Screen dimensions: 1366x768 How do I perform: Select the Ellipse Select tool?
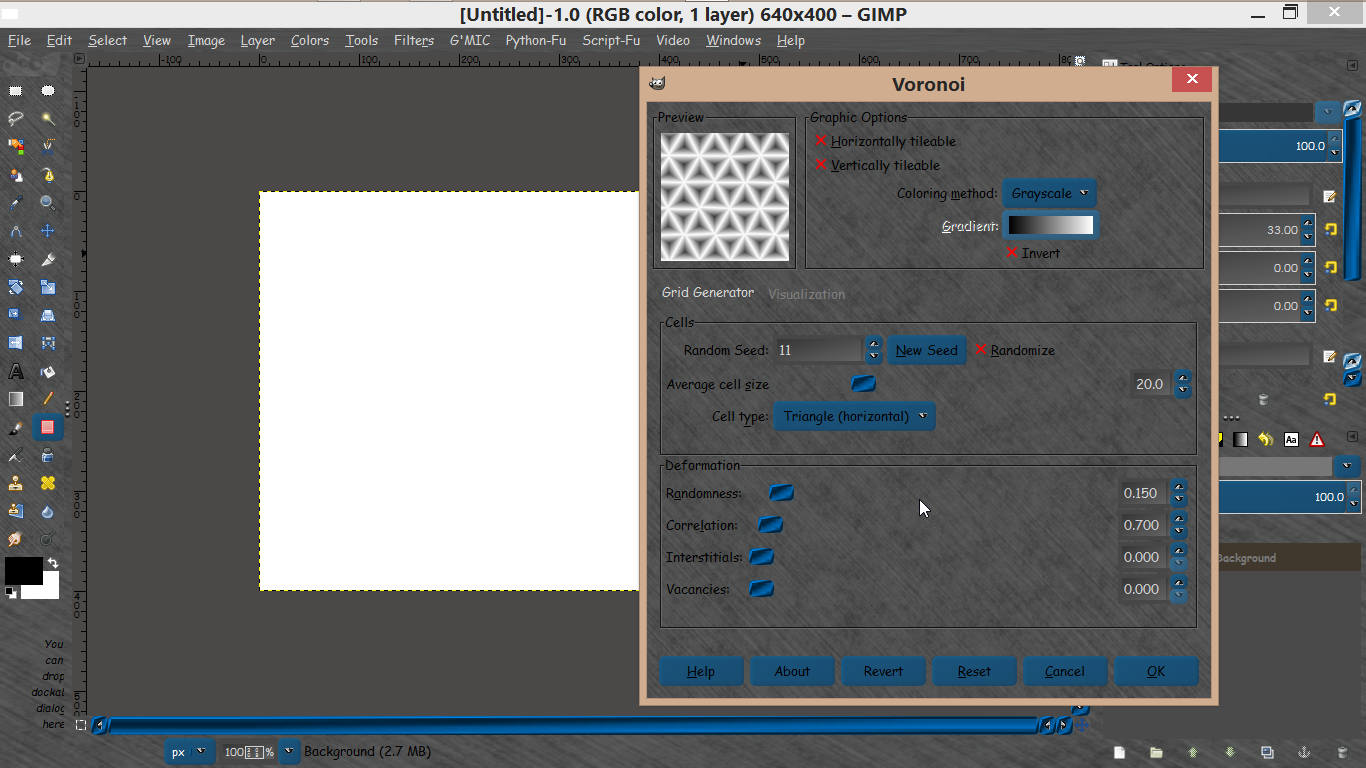pos(48,90)
